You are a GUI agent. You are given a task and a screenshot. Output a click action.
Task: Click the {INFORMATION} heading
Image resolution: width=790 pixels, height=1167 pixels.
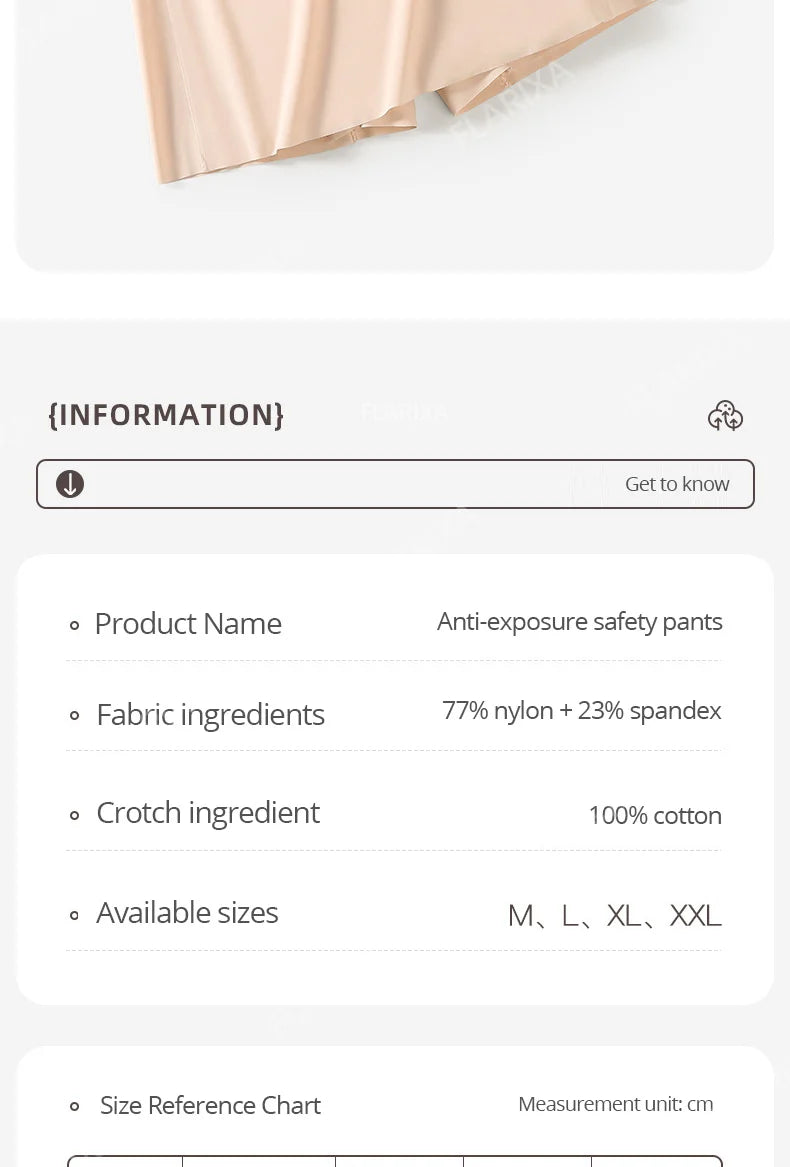click(166, 415)
